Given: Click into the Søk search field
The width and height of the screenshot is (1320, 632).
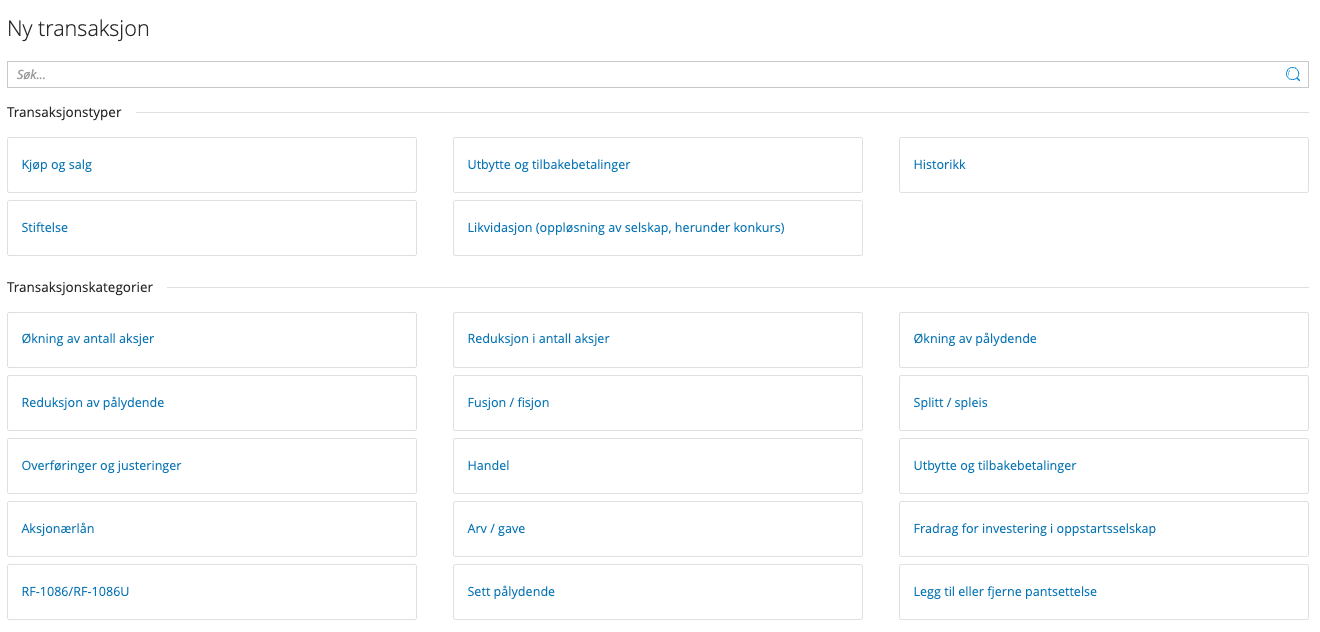Looking at the screenshot, I should (x=640, y=74).
